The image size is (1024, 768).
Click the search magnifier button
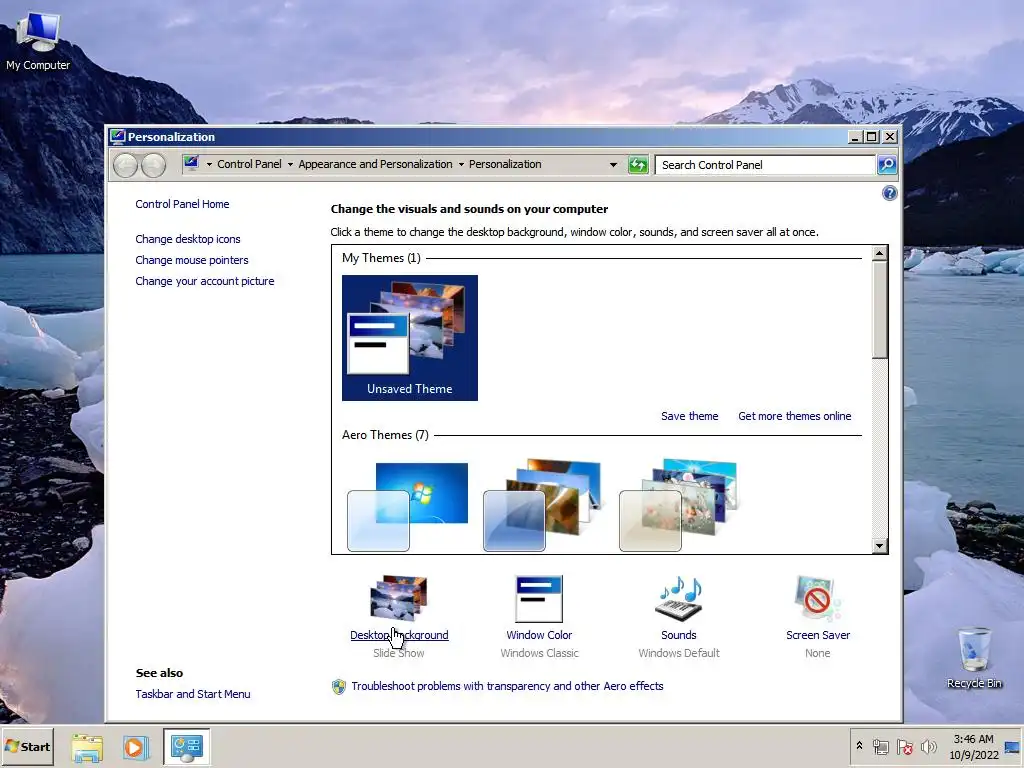[x=887, y=165]
